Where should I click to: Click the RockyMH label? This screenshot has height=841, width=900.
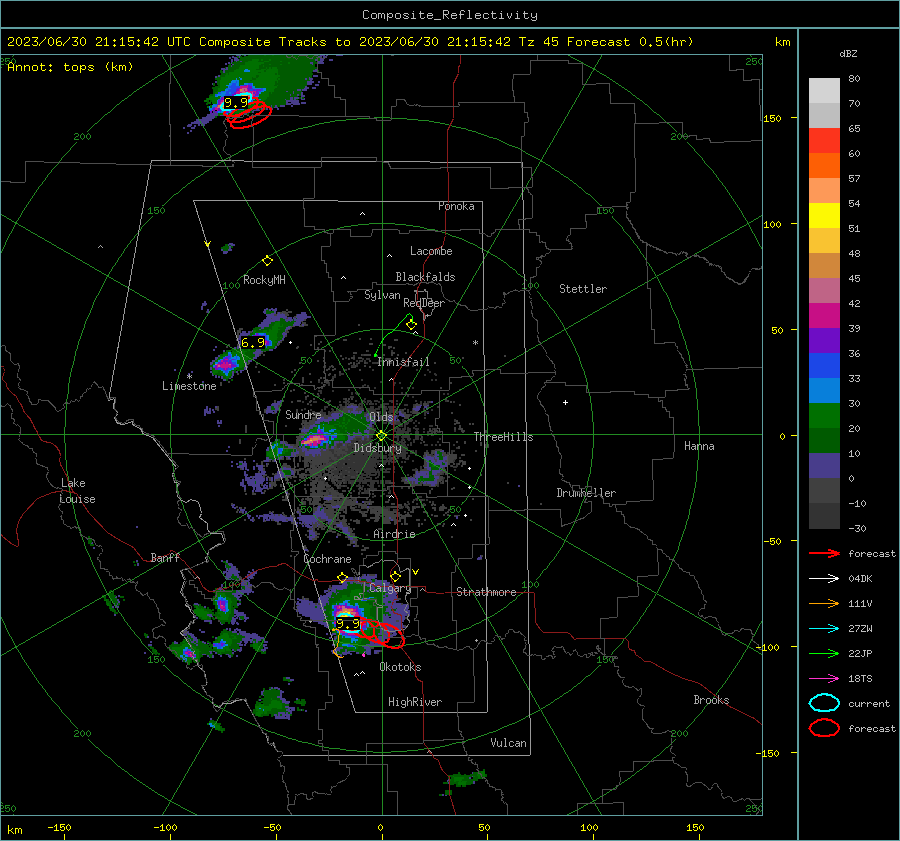(264, 280)
